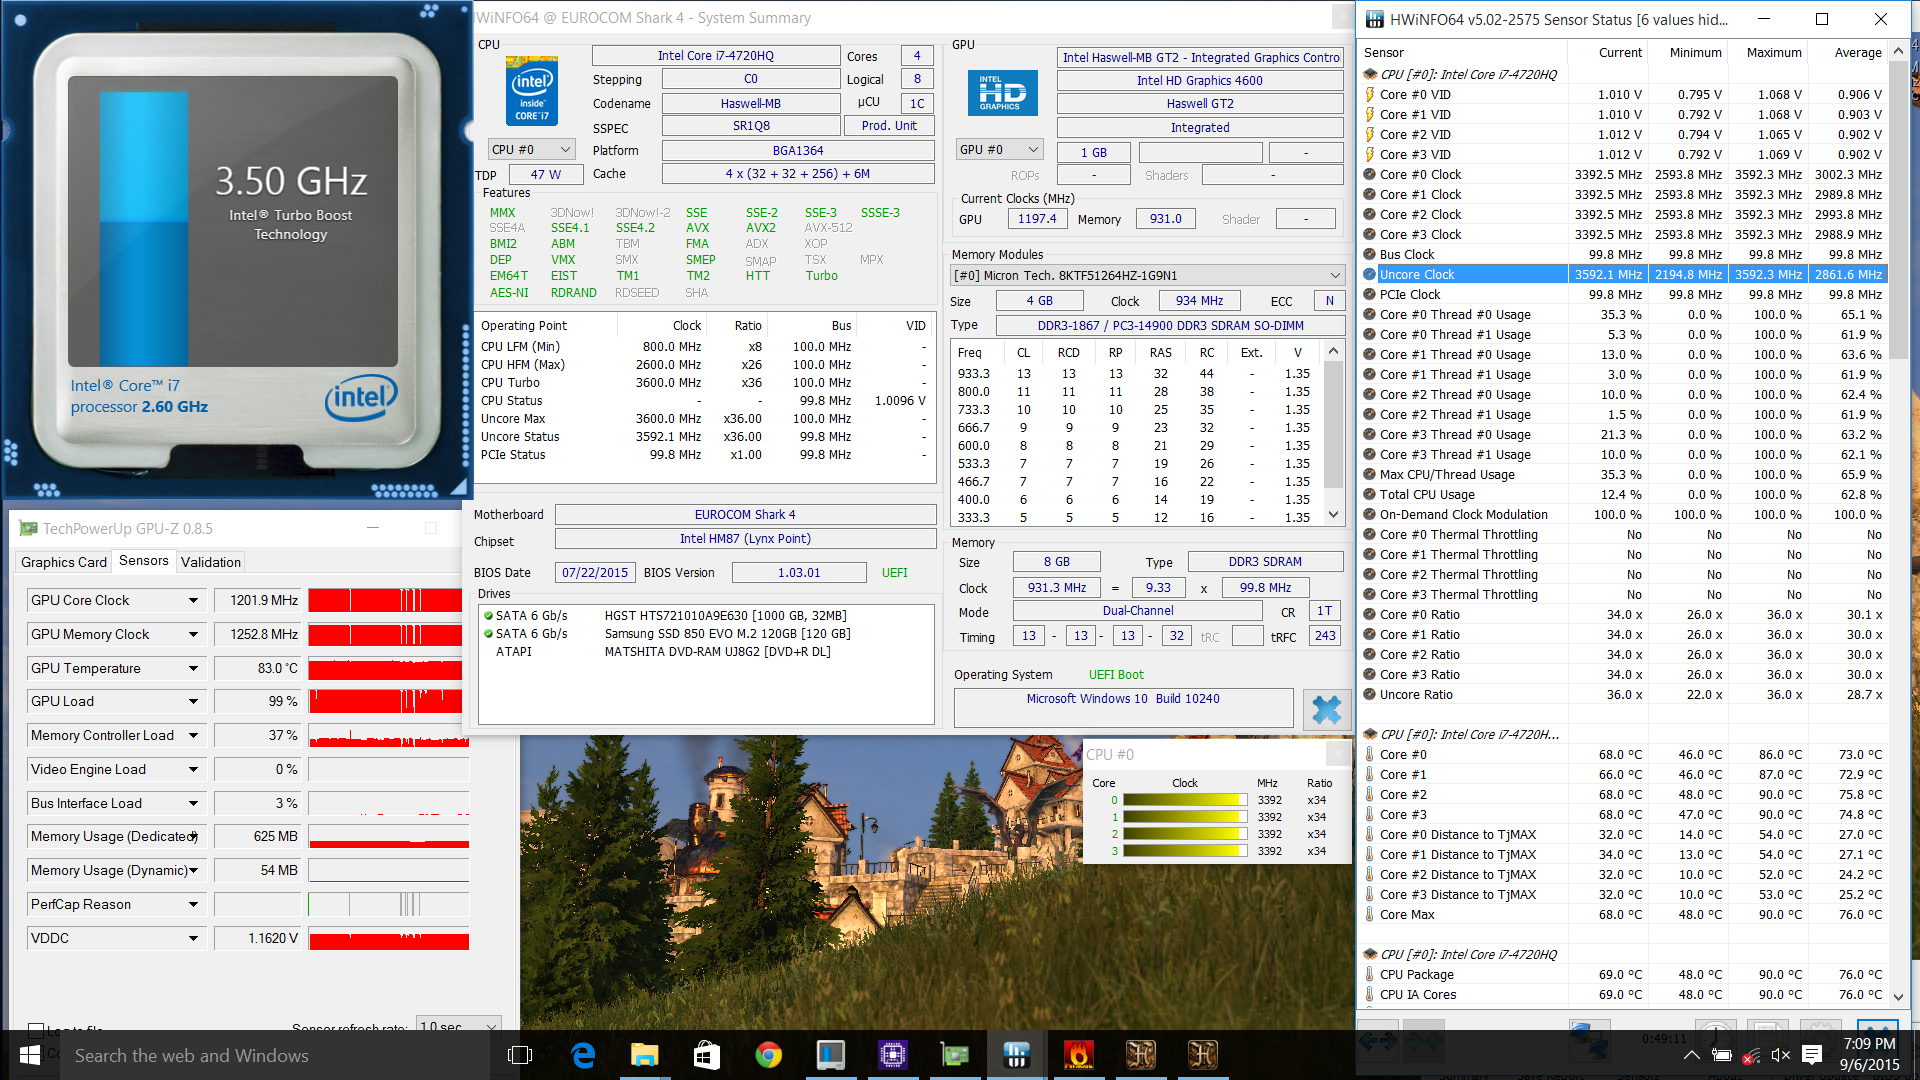The height and width of the screenshot is (1080, 1920).
Task: Click the HWiNFO64 Sensor Status title bar icon
Action: tap(1375, 19)
